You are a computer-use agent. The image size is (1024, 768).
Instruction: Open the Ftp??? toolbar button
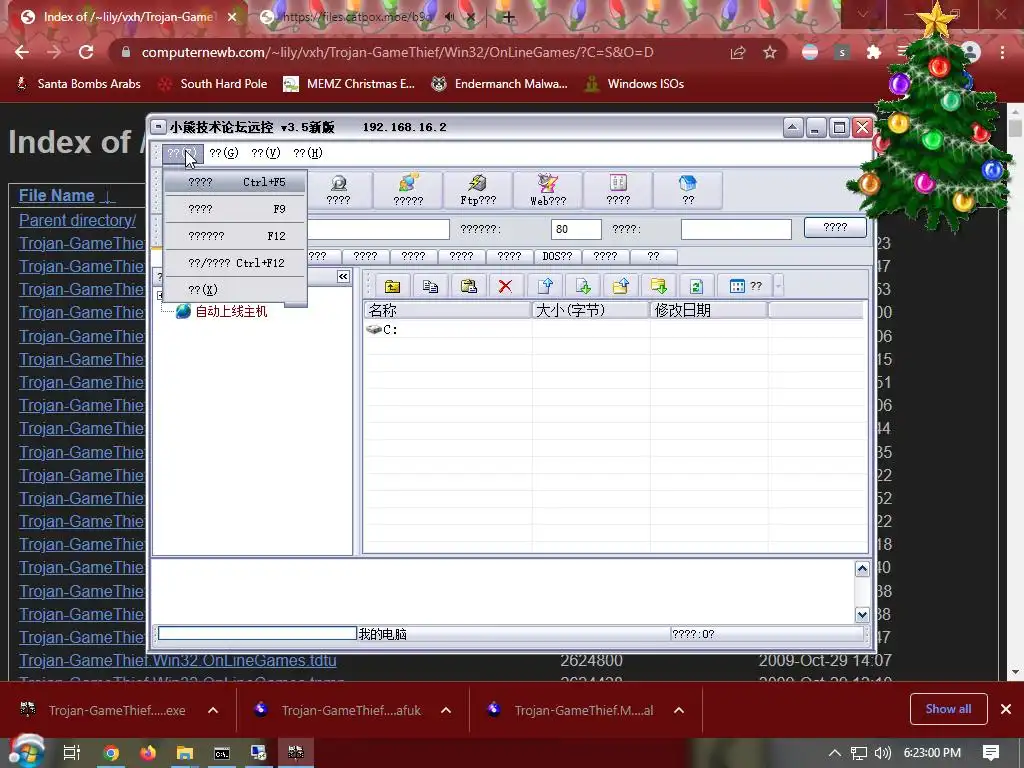(478, 190)
